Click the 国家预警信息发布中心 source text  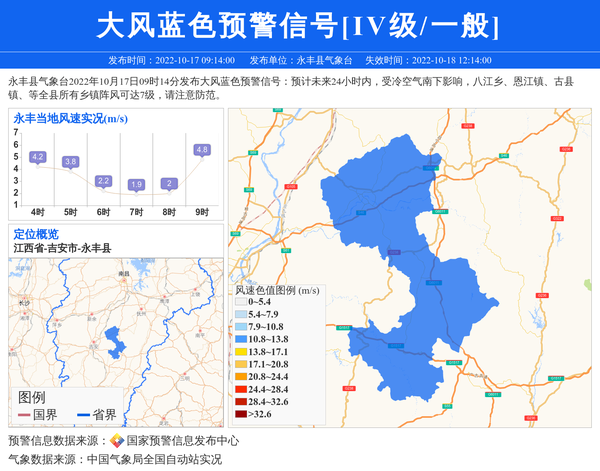(182, 441)
